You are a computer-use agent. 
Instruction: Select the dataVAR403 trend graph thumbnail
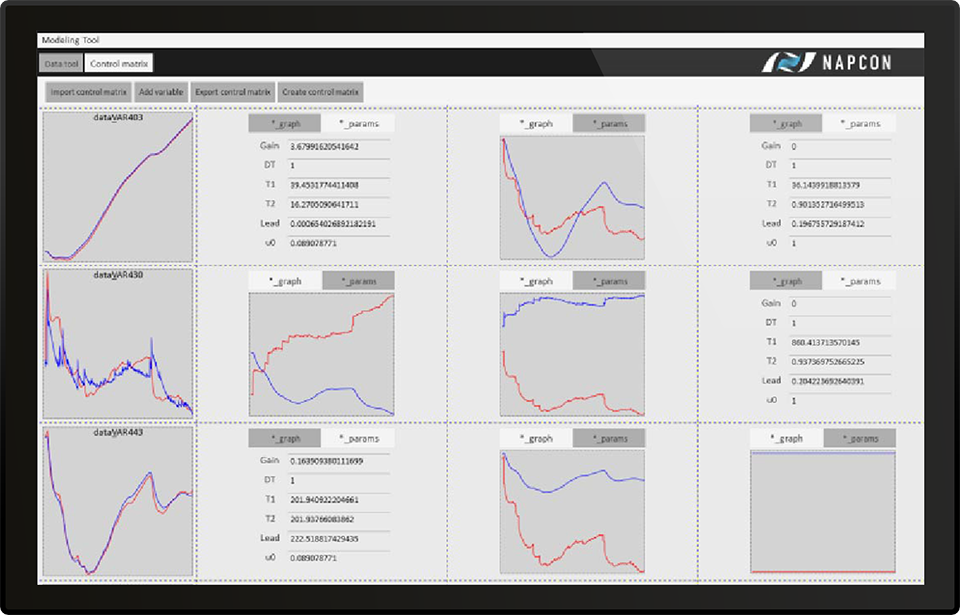point(118,187)
